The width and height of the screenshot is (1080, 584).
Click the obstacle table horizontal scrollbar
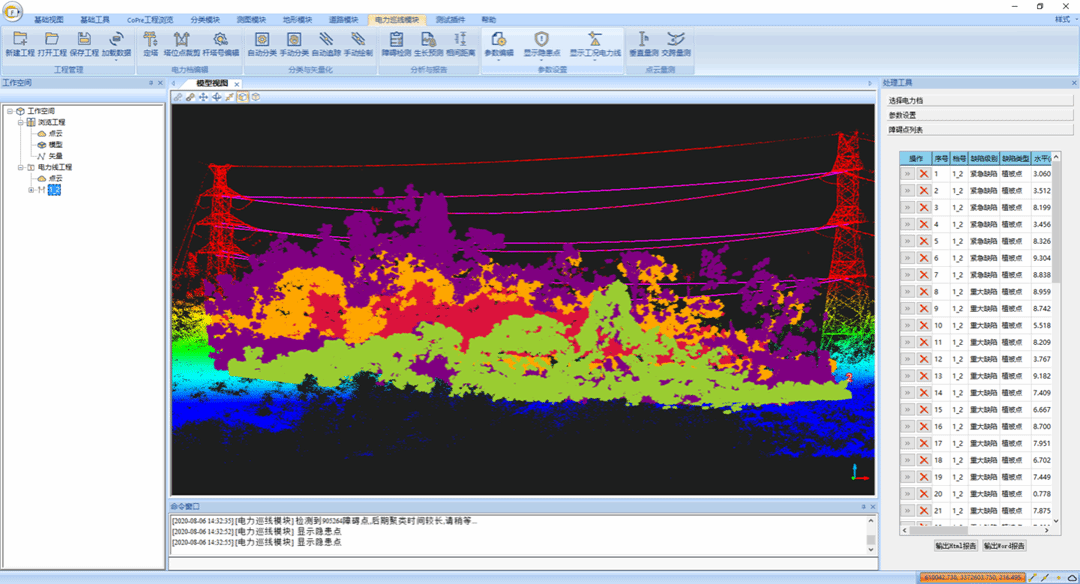[939, 530]
